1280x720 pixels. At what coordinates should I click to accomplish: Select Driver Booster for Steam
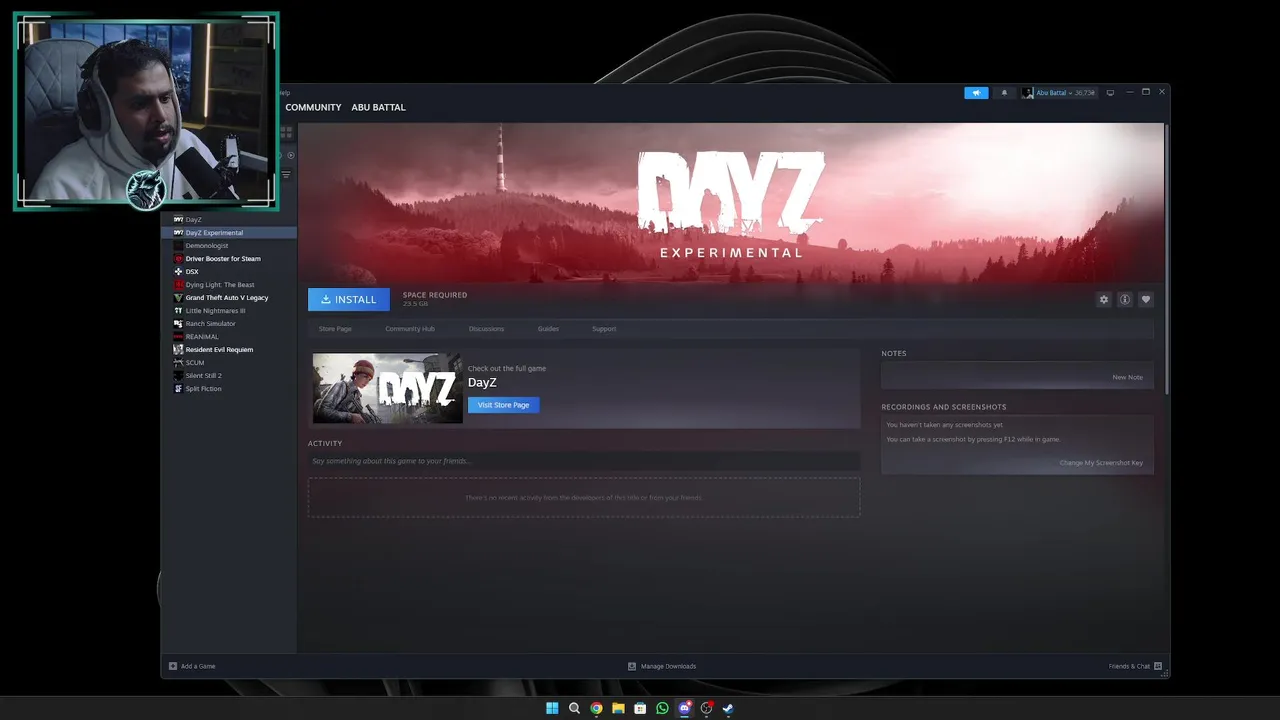point(230,258)
